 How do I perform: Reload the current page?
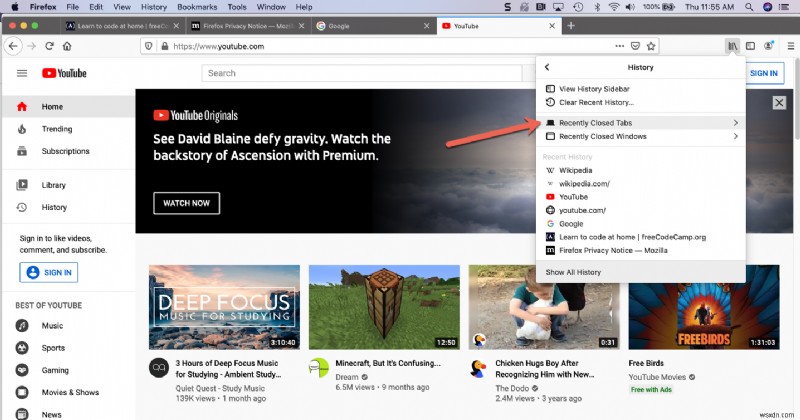tap(49, 46)
